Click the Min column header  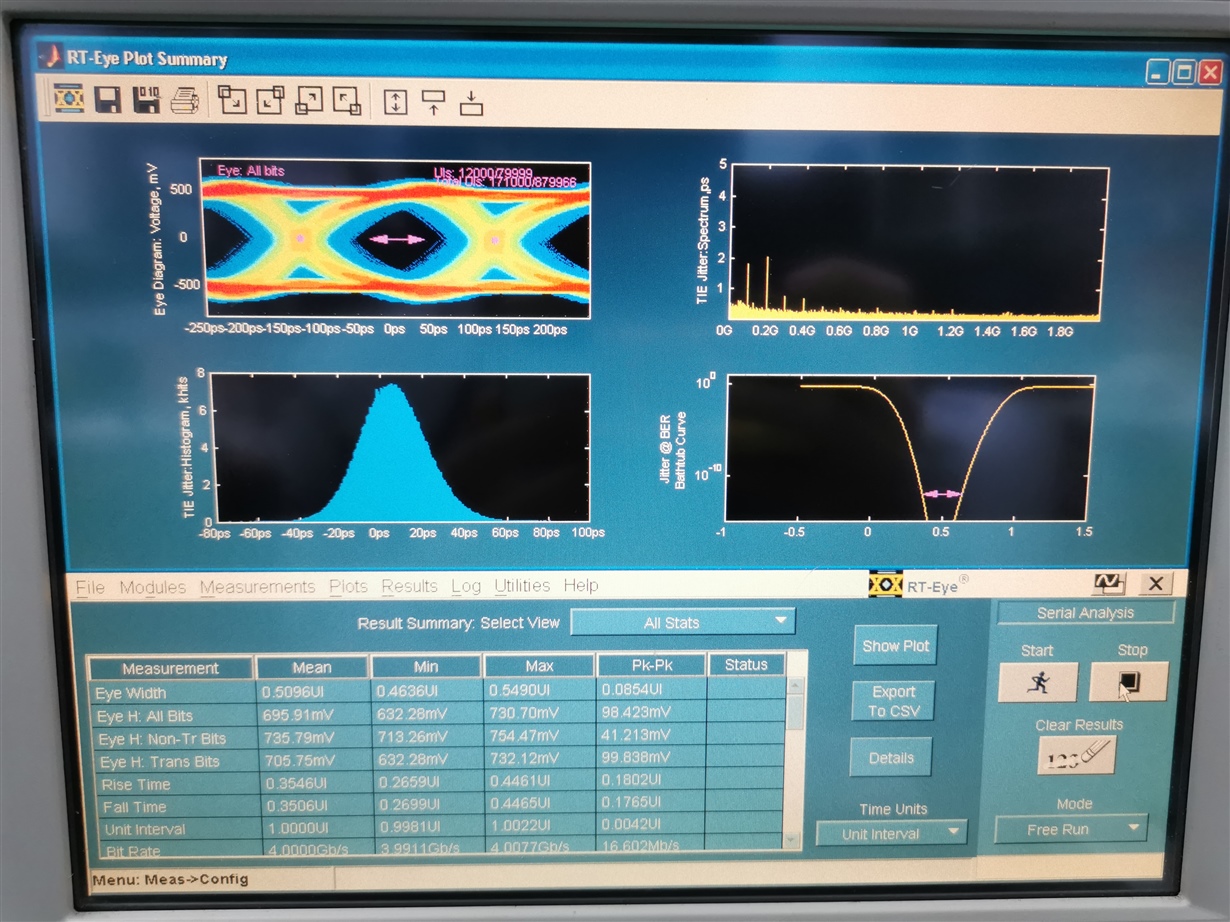pyautogui.click(x=426, y=666)
